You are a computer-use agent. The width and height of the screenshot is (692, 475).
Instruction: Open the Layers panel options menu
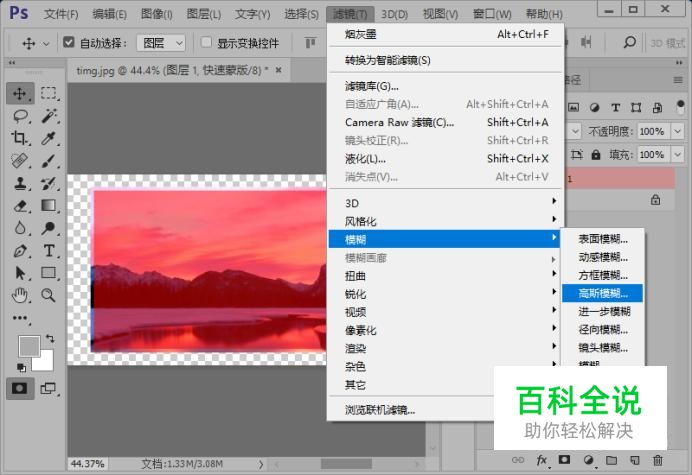(678, 80)
